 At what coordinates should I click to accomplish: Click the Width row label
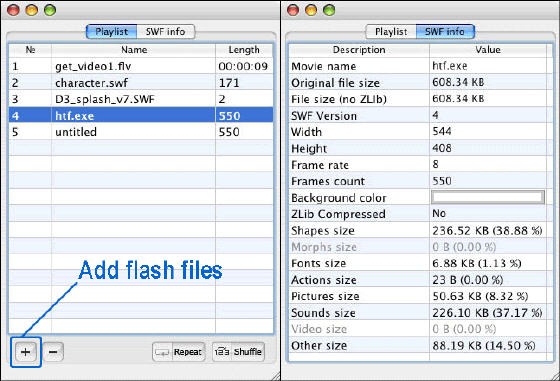[306, 132]
